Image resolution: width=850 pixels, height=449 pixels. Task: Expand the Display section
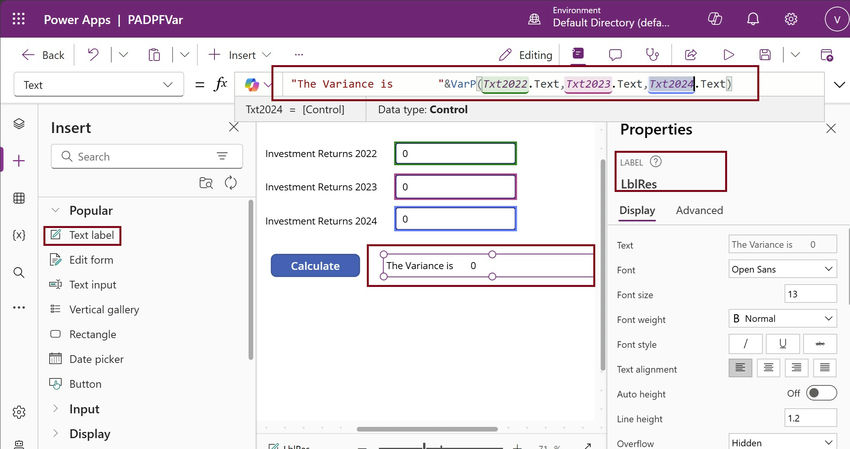(x=55, y=433)
